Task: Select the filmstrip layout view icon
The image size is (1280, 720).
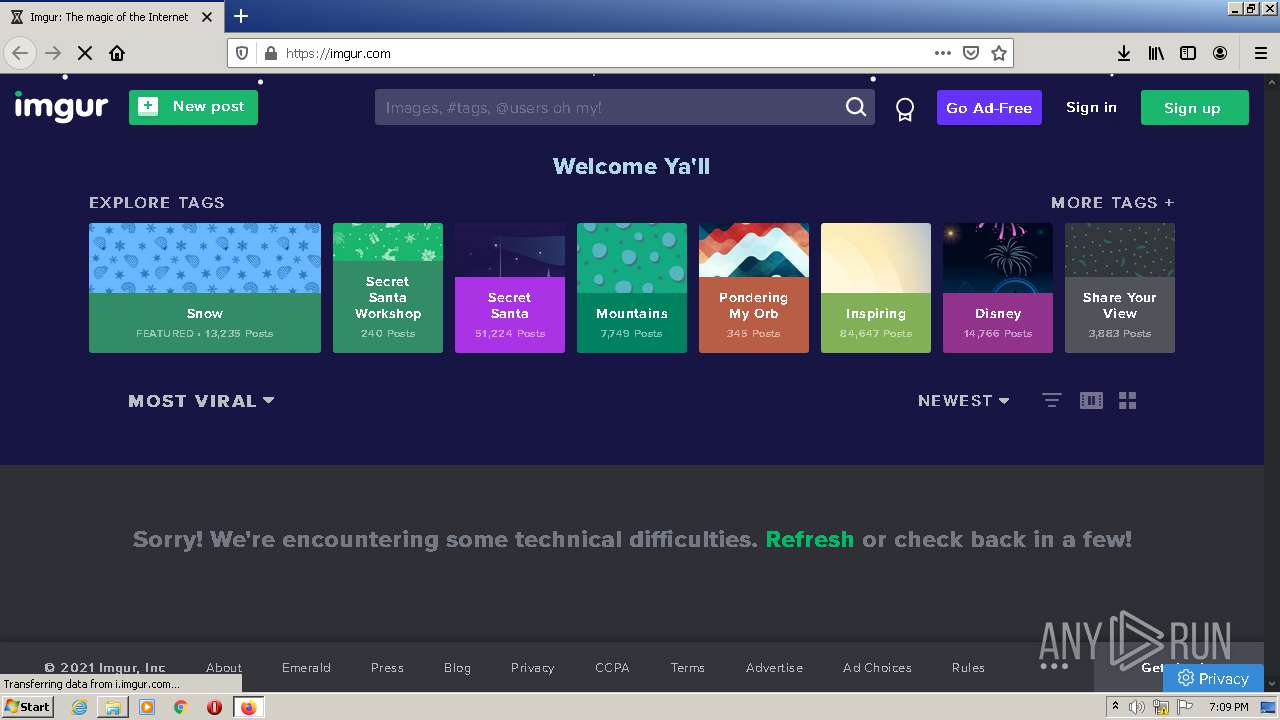Action: pos(1091,400)
